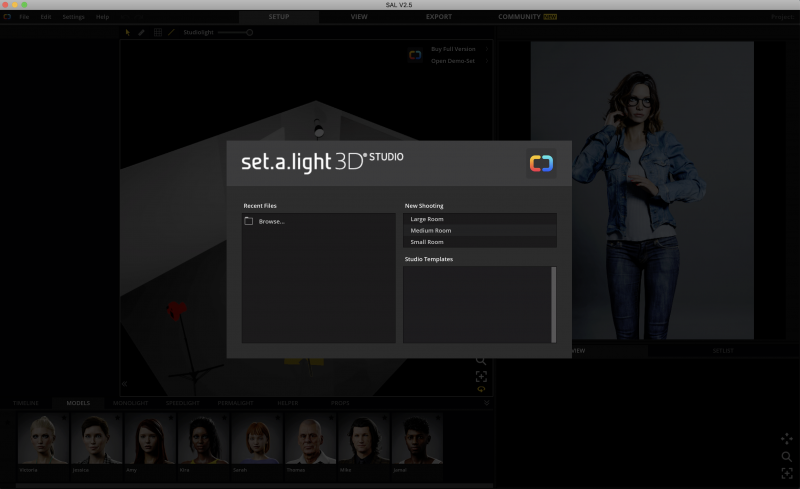Select the arrow pointer tool
The width and height of the screenshot is (800, 489).
[128, 32]
